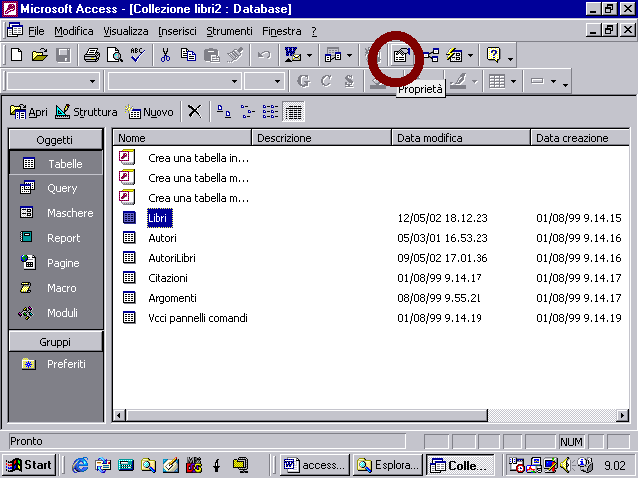This screenshot has height=478, width=638.
Task: Open the Strumenti menu
Action: coord(229,31)
